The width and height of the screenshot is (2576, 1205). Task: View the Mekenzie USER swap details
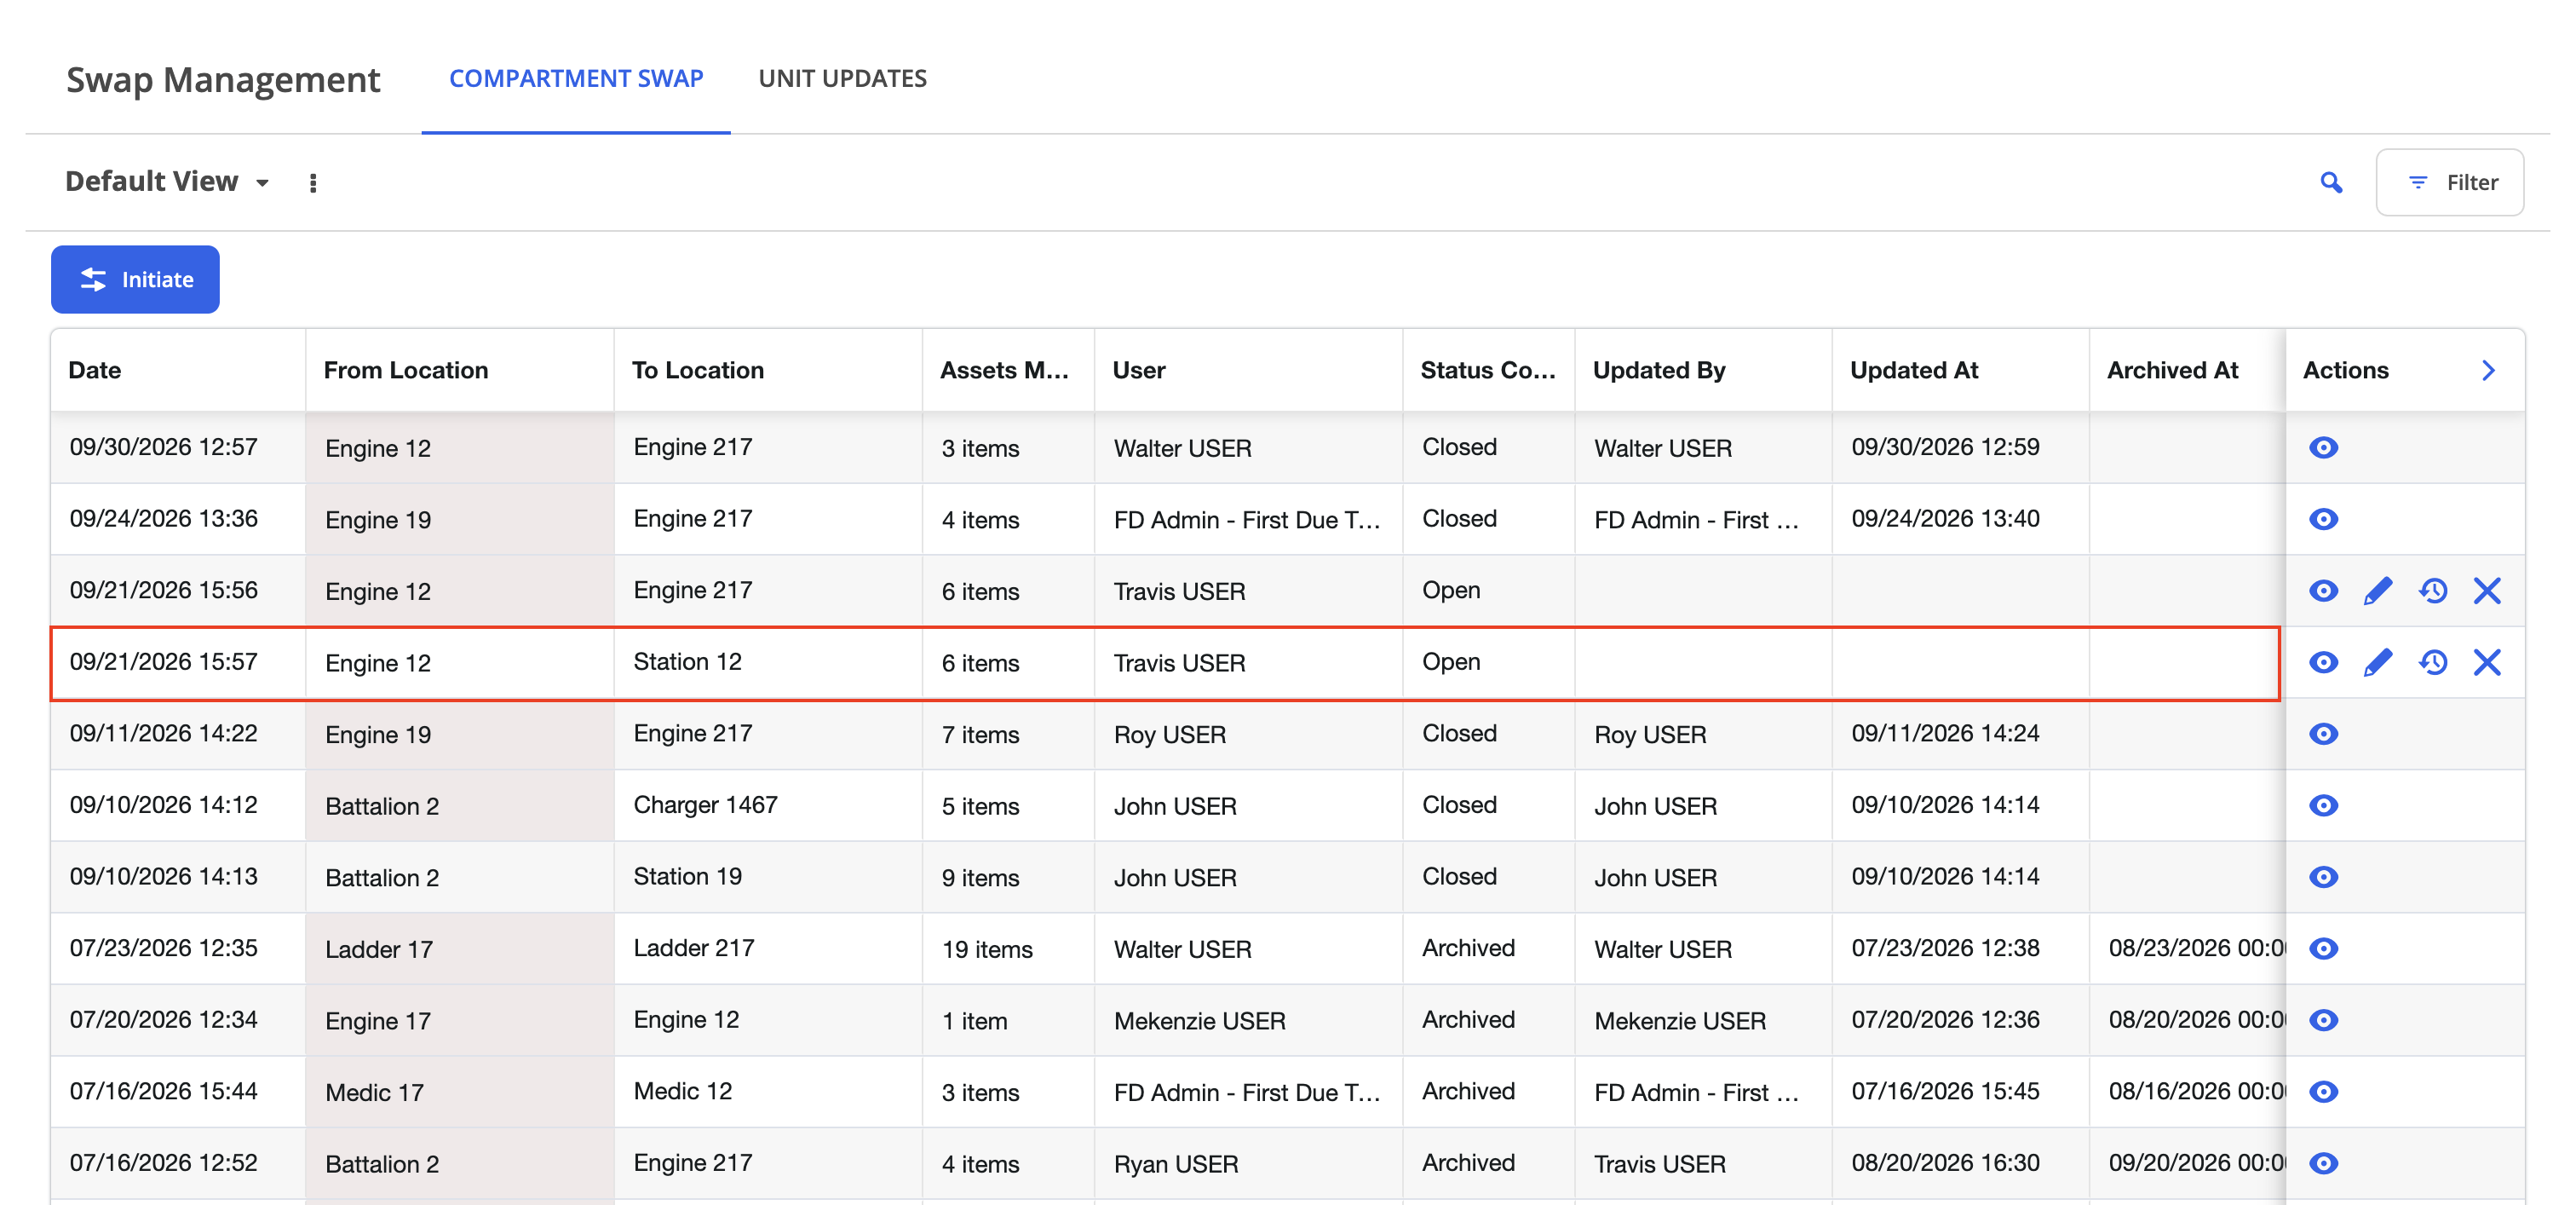coord(2323,1020)
